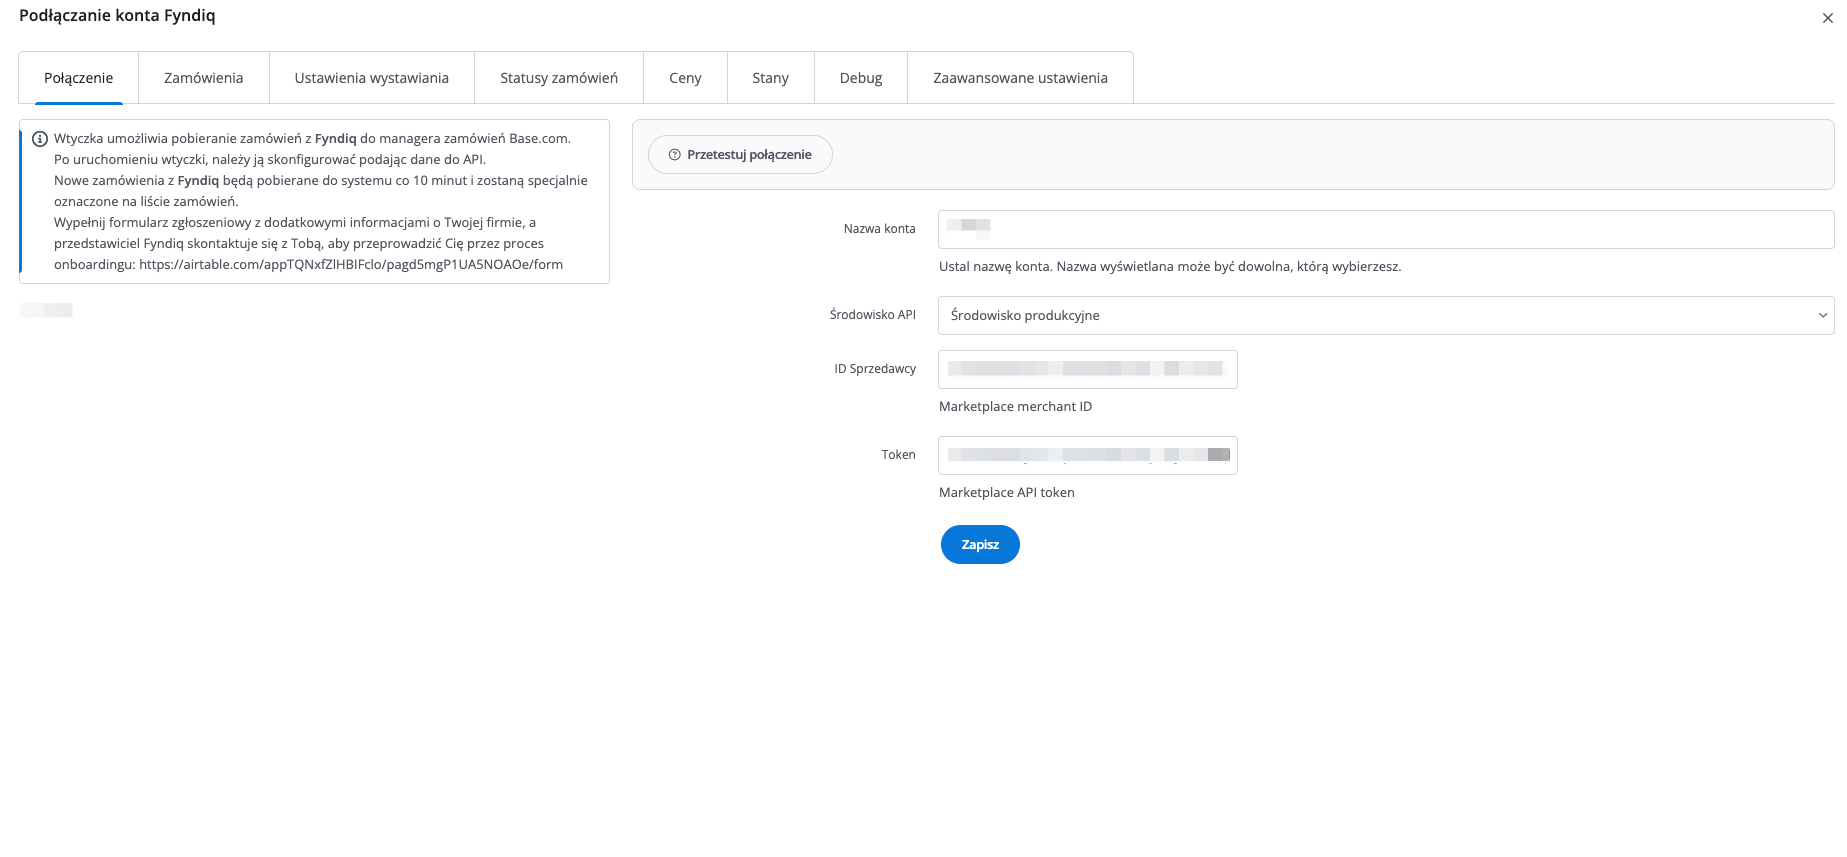This screenshot has width=1847, height=857.
Task: Click the Środowisko API label text
Action: (872, 315)
